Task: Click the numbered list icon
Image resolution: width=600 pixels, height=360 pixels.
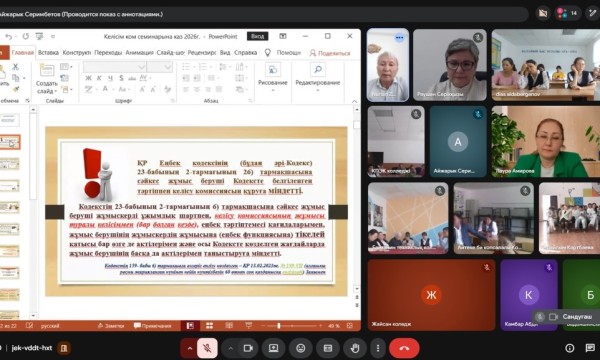Action: point(203,67)
